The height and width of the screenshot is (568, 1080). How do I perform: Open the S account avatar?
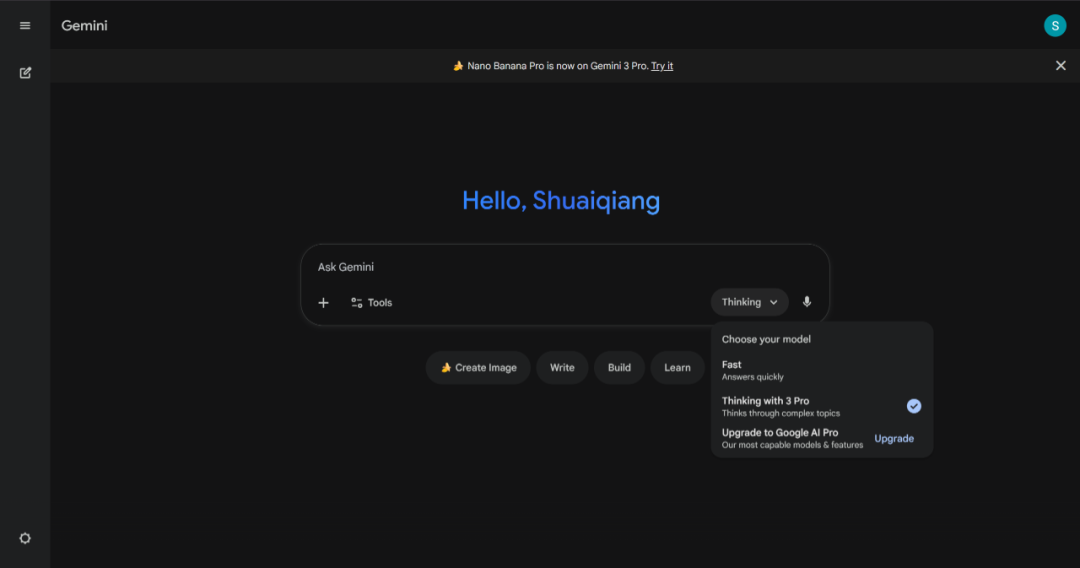[x=1055, y=25]
